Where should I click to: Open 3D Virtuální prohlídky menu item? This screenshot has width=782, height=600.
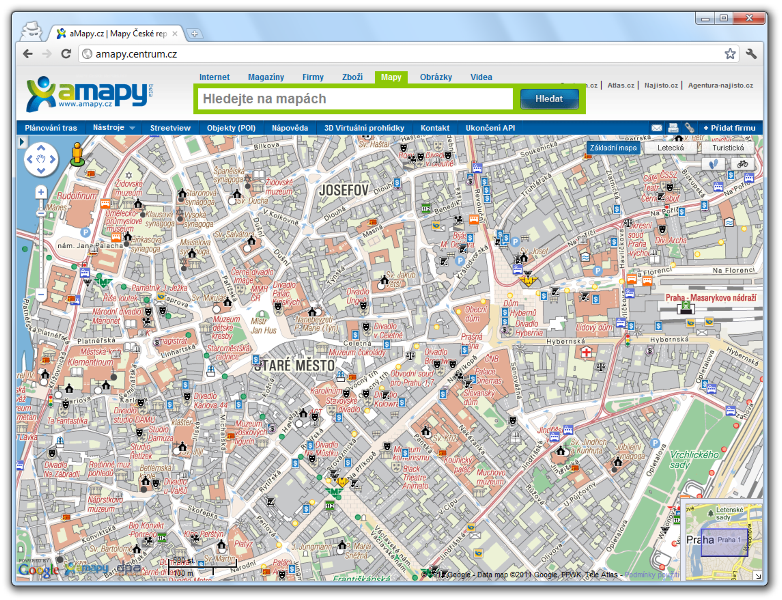click(364, 128)
